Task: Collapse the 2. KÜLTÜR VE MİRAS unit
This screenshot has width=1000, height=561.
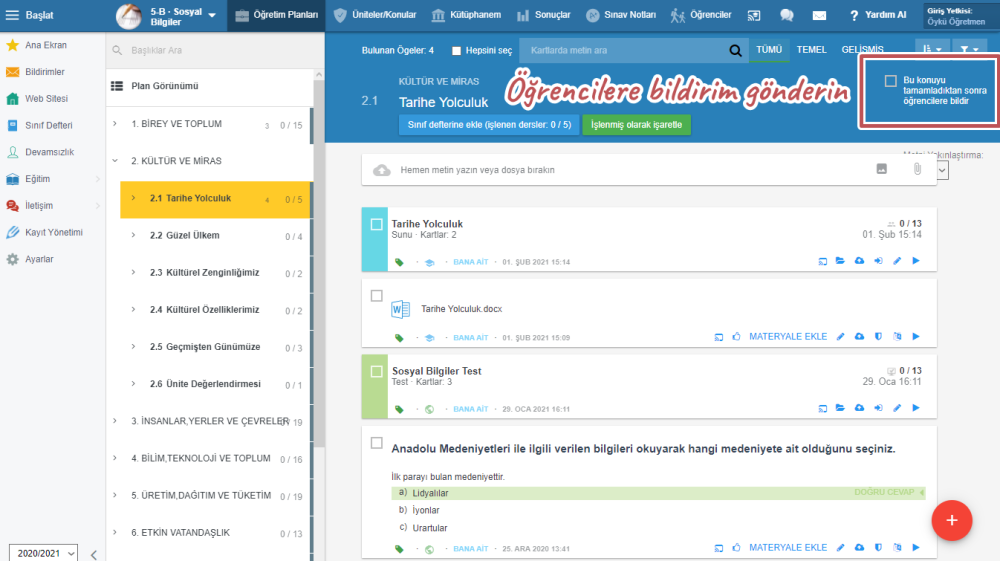Action: pyautogui.click(x=115, y=161)
